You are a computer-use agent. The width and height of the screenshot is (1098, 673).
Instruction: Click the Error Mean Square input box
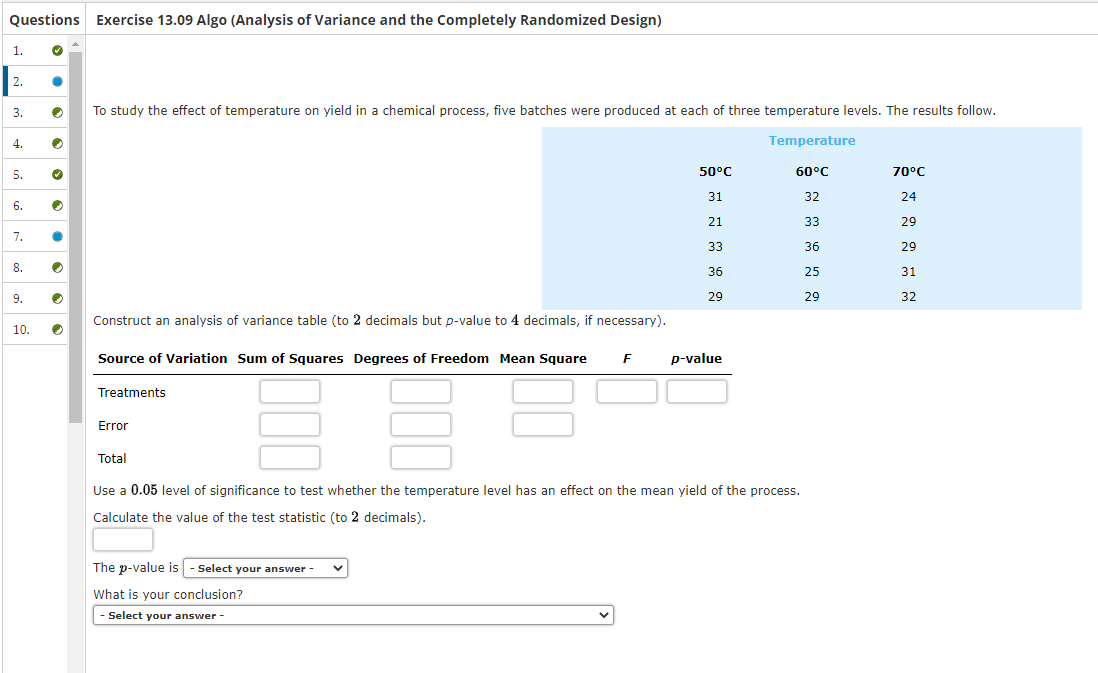542,424
